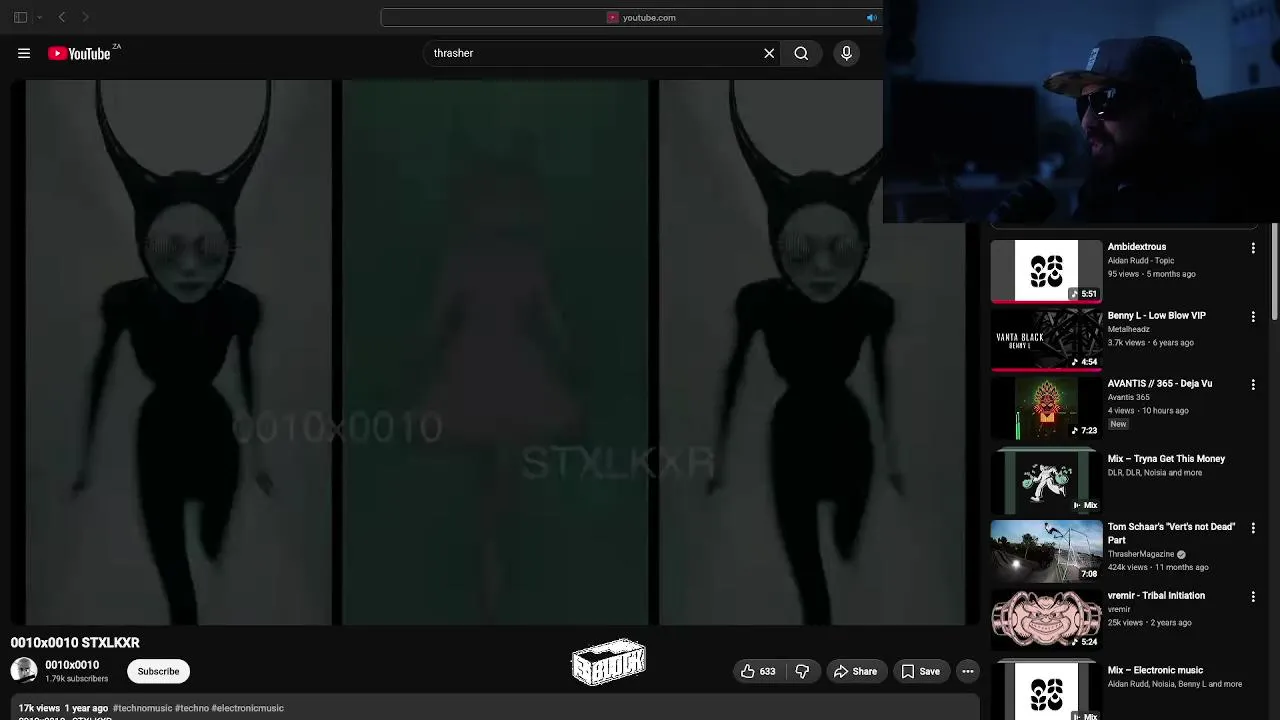Click the title Ambidextrous
The height and width of the screenshot is (720, 1280).
(1137, 247)
